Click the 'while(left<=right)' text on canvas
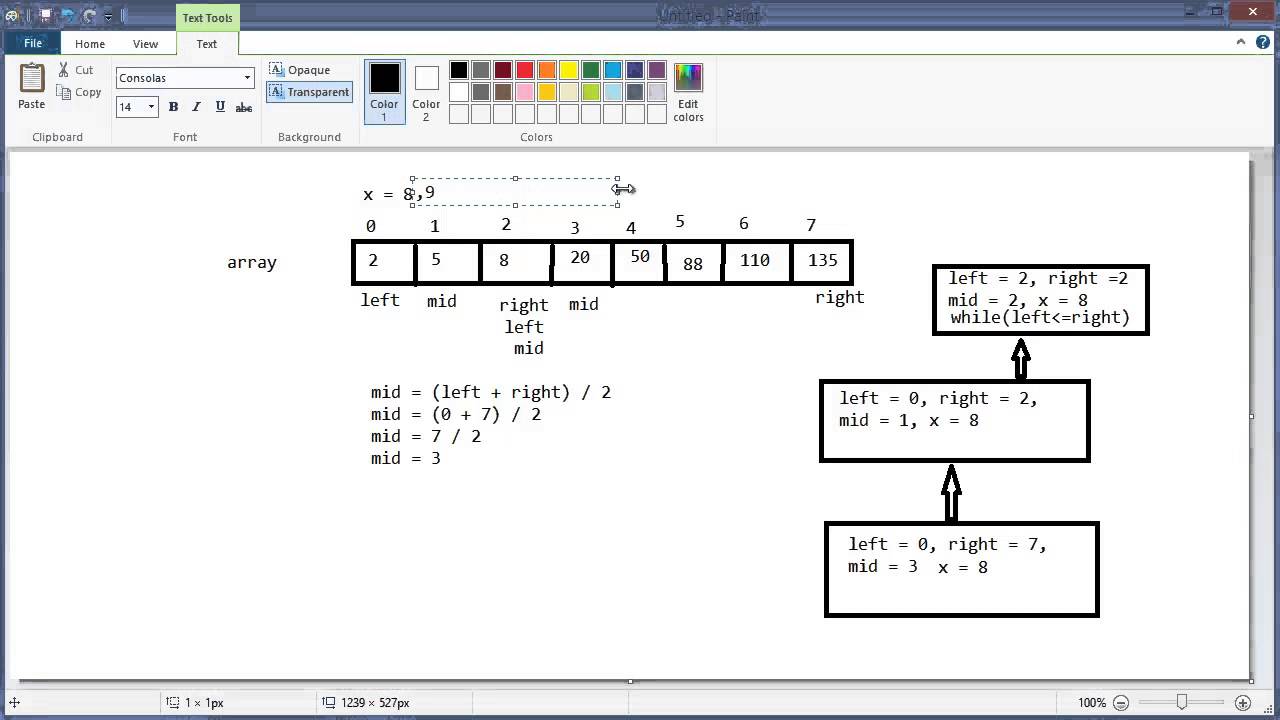1280x720 pixels. [x=1040, y=318]
